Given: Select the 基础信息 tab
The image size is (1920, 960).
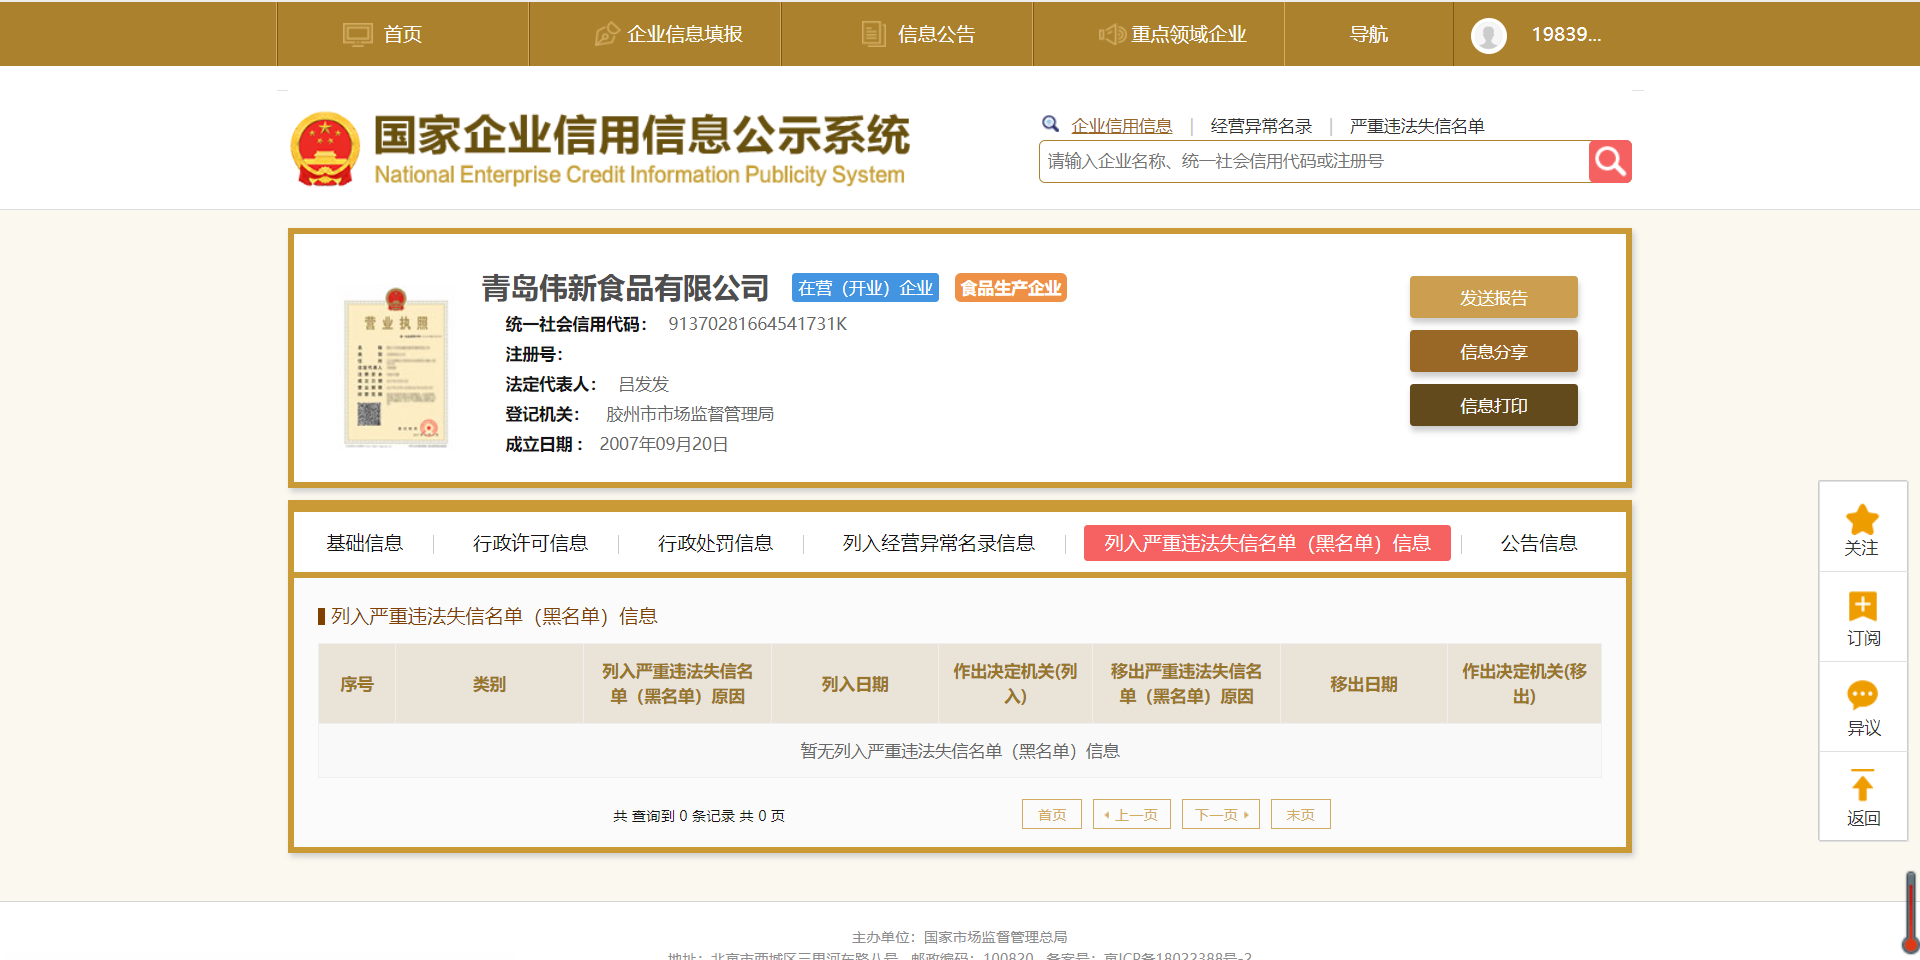Looking at the screenshot, I should (x=364, y=543).
